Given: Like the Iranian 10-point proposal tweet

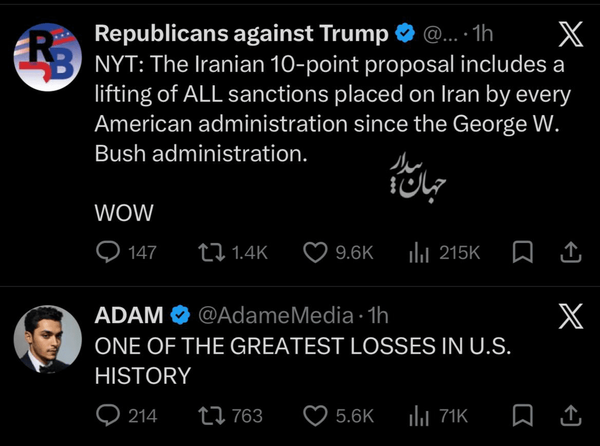Looking at the screenshot, I should [338, 253].
